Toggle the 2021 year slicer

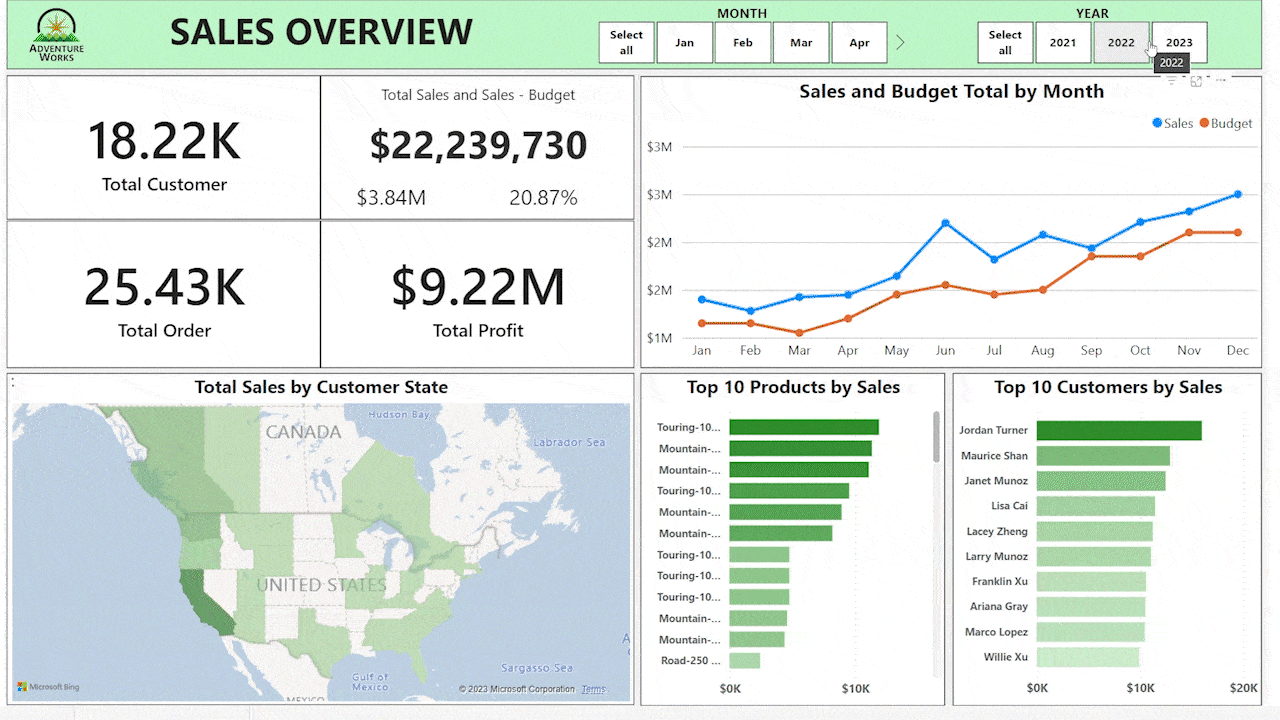(1063, 43)
